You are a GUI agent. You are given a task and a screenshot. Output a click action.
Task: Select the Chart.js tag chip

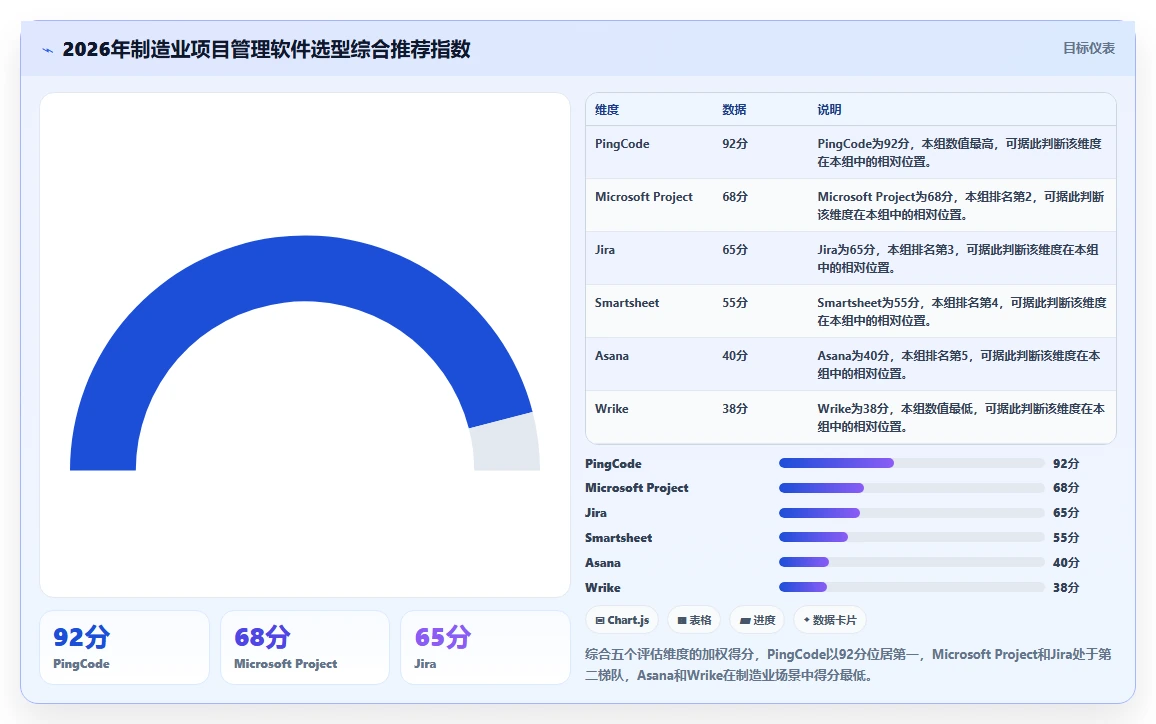[622, 620]
